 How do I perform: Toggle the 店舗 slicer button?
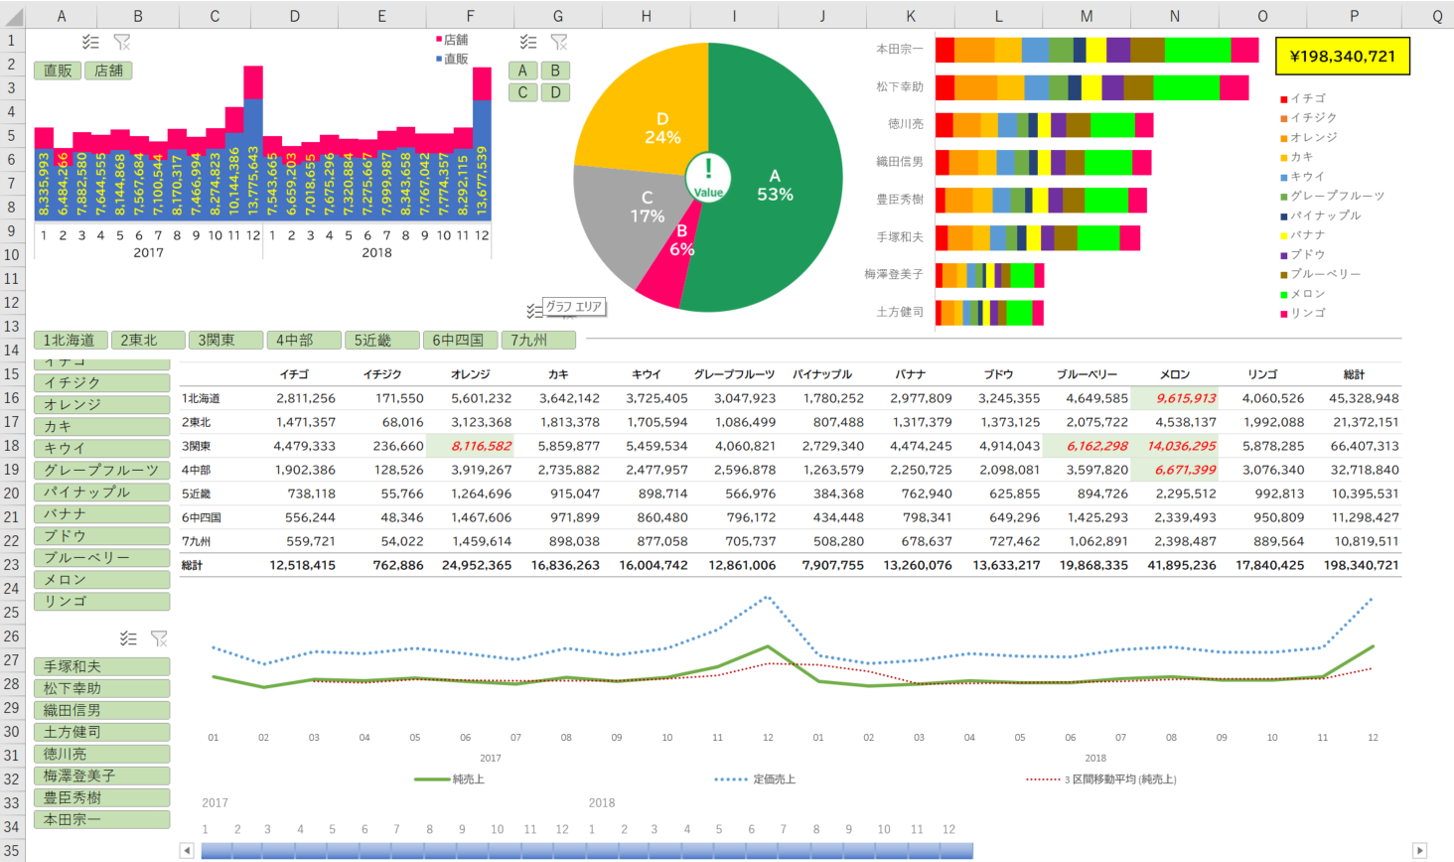coord(108,71)
